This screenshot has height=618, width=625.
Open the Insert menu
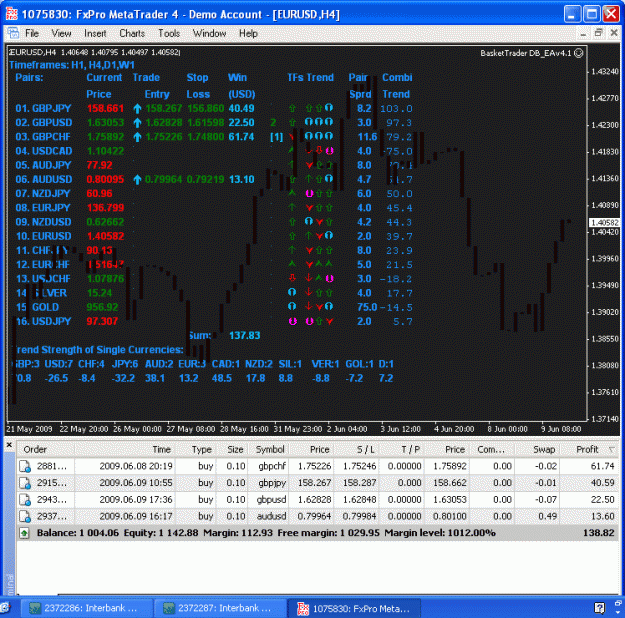tap(95, 33)
